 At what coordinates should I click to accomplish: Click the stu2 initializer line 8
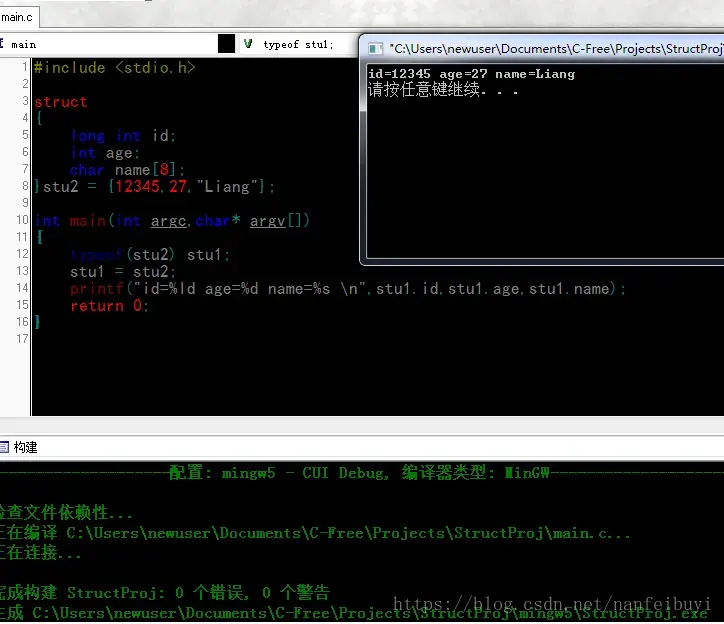click(154, 187)
